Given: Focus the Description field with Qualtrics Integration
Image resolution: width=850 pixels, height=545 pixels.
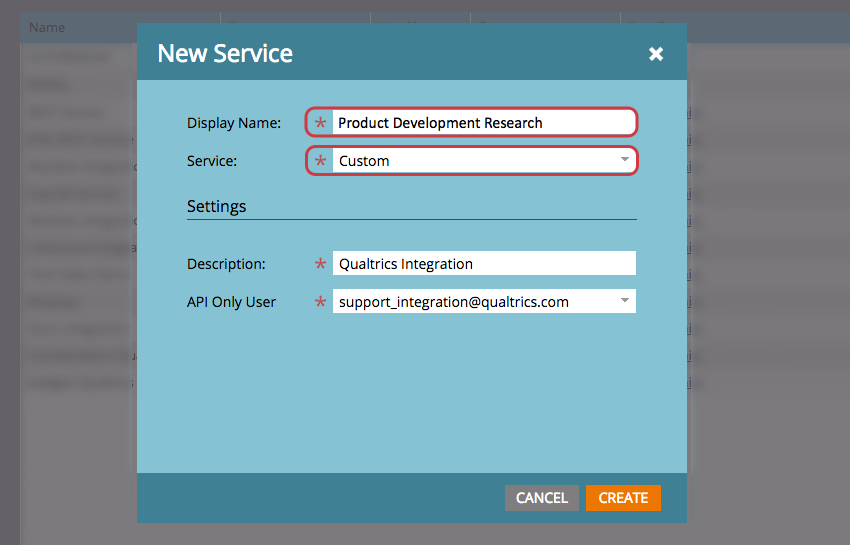Looking at the screenshot, I should click(x=483, y=264).
